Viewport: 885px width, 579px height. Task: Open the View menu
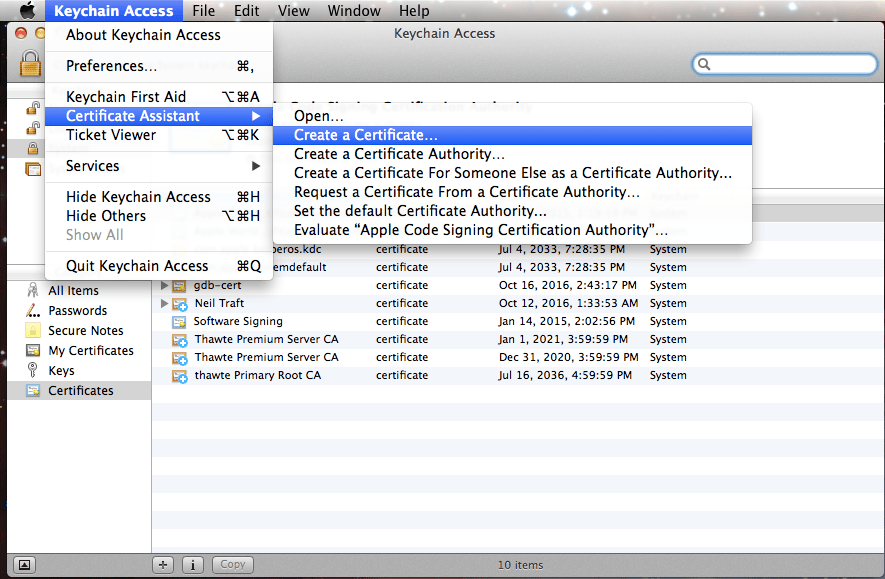click(293, 11)
